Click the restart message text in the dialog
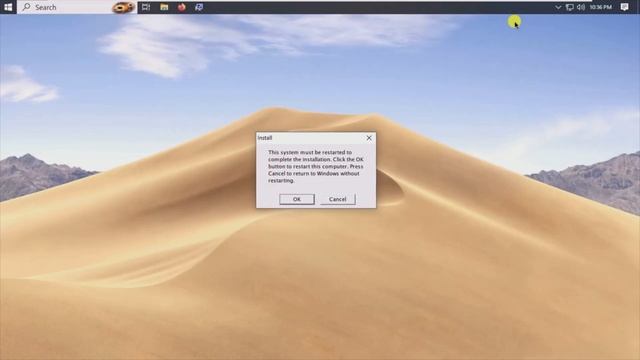This screenshot has height=360, width=640. (316, 166)
